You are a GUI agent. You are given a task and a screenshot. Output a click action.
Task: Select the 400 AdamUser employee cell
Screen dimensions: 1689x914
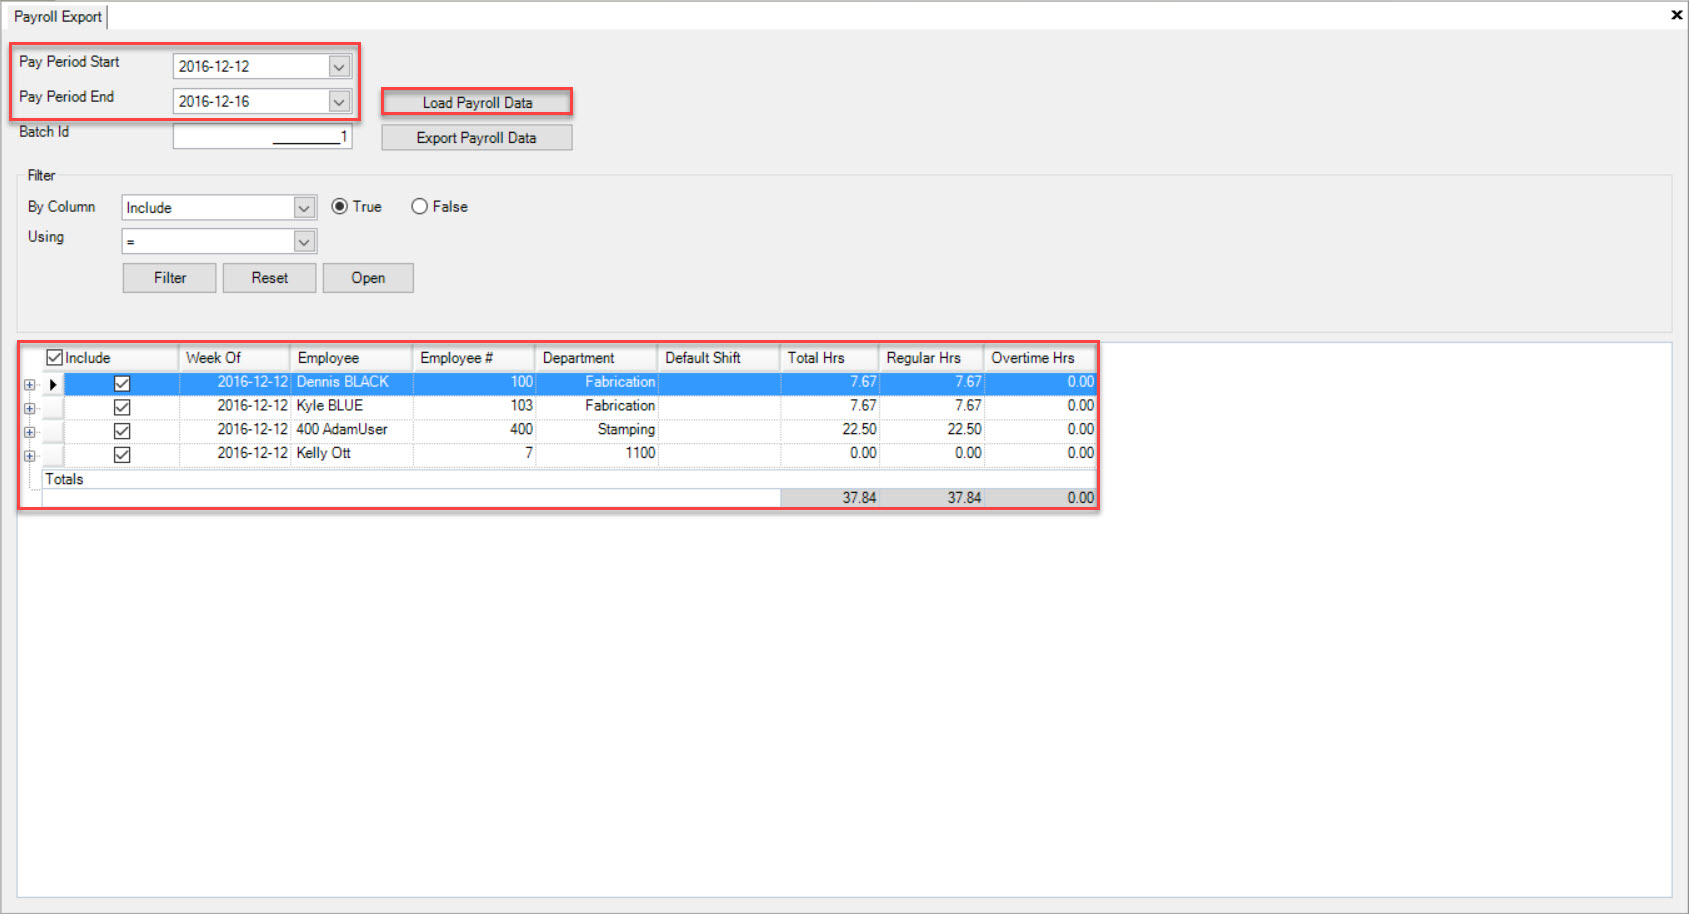tap(351, 430)
